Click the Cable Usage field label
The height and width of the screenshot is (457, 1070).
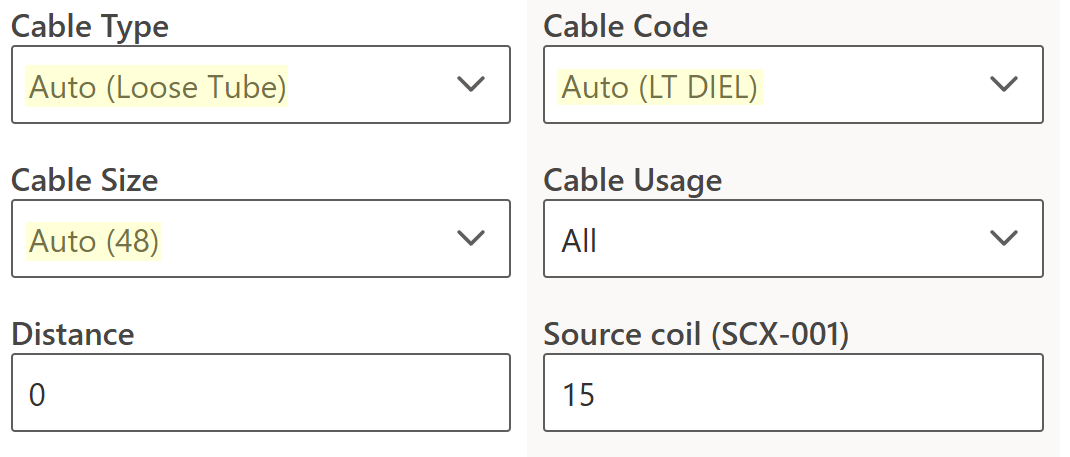[632, 180]
